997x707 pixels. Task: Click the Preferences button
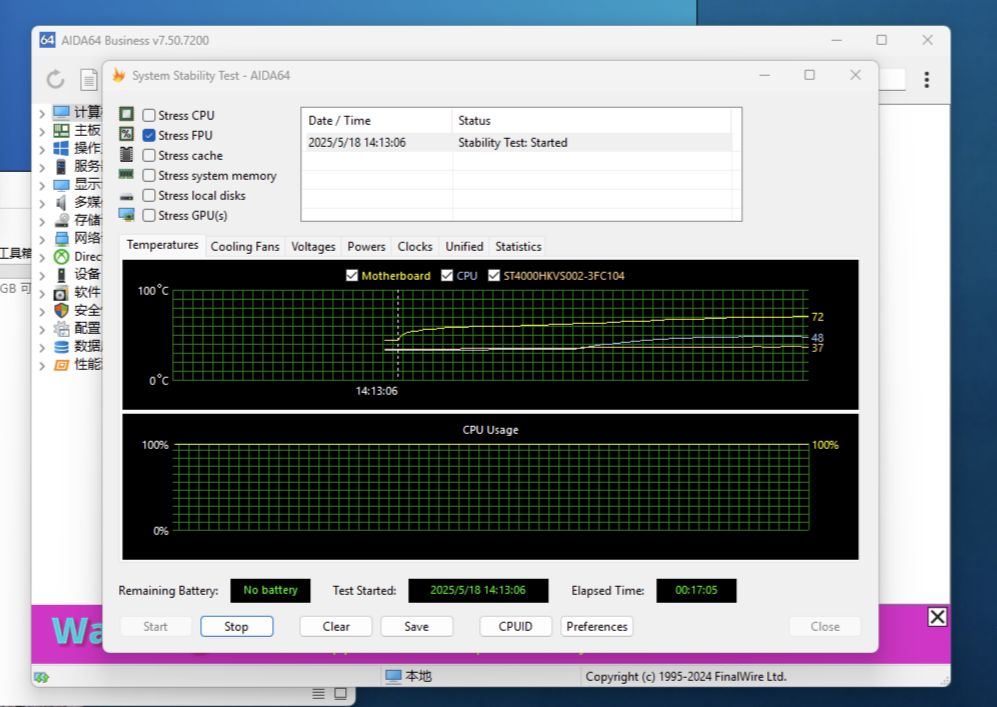(596, 627)
